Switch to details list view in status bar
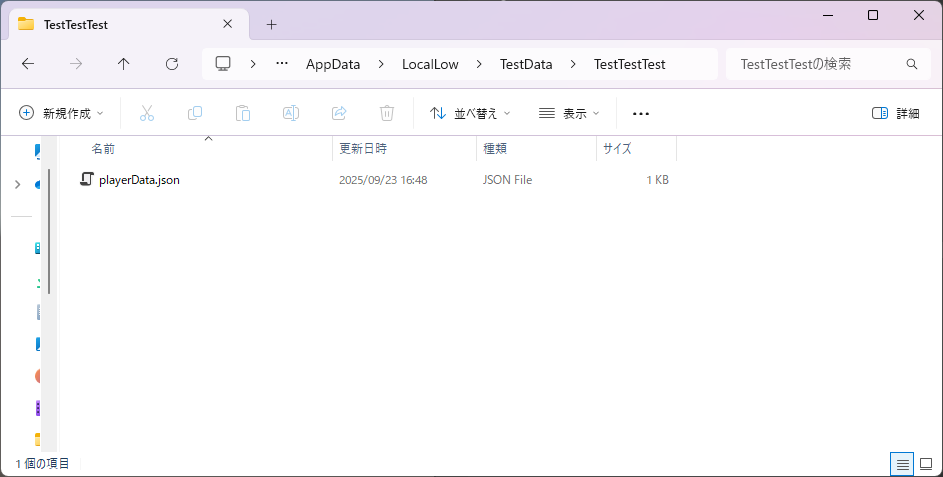The height and width of the screenshot is (477, 943). pos(902,464)
